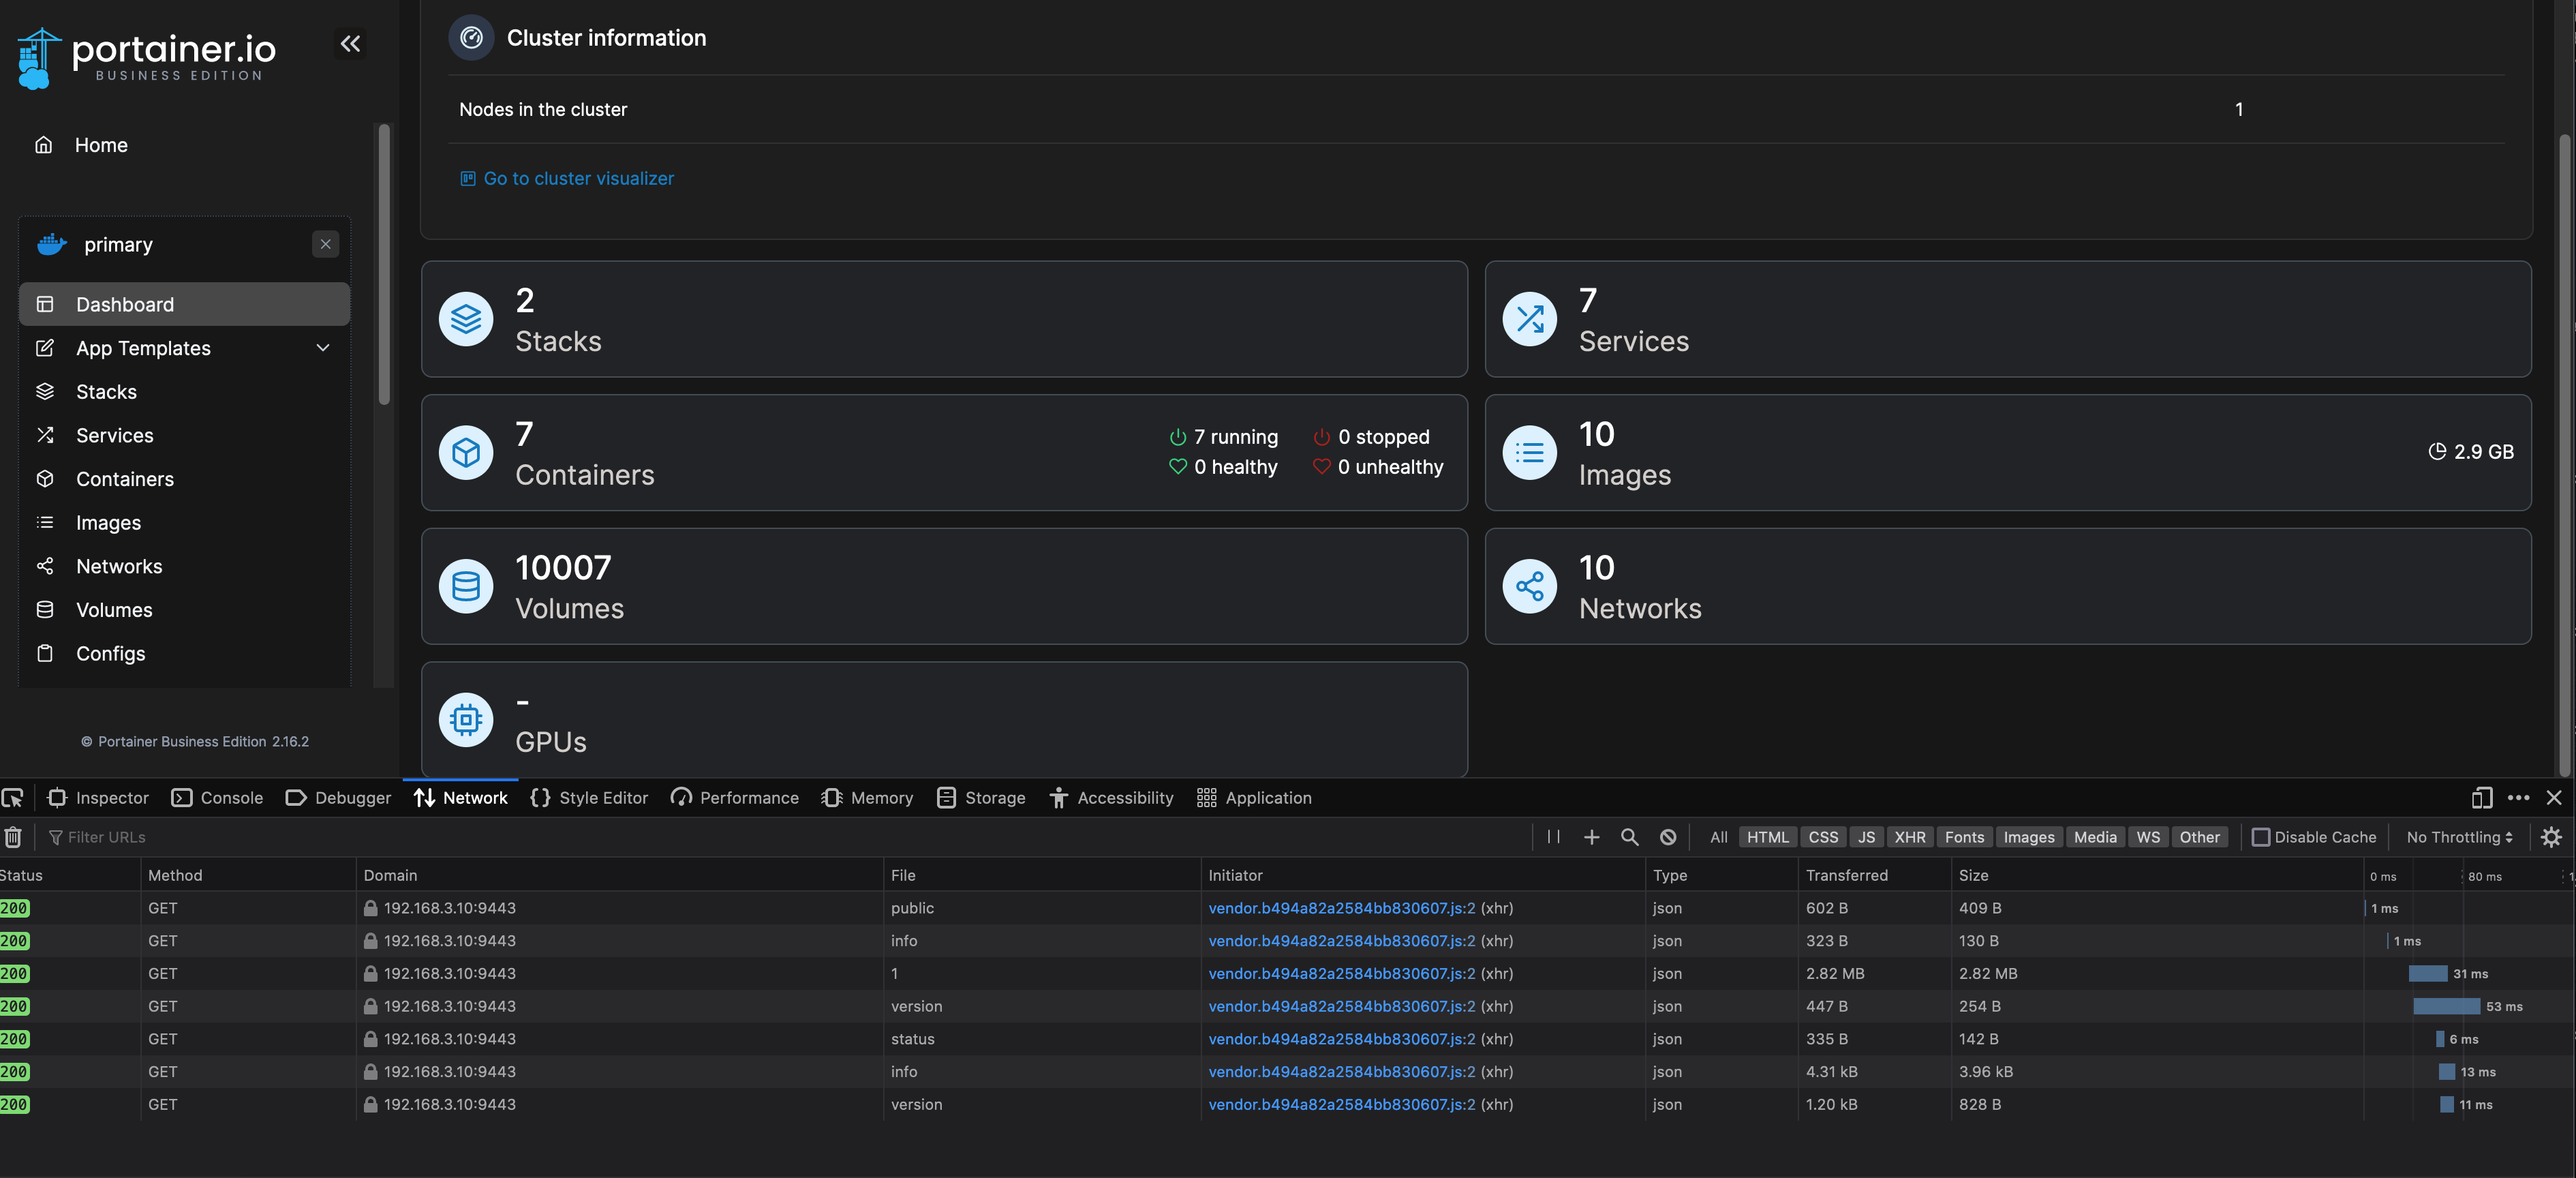Click the Portainer.io logo
The height and width of the screenshot is (1178, 2576).
(146, 58)
